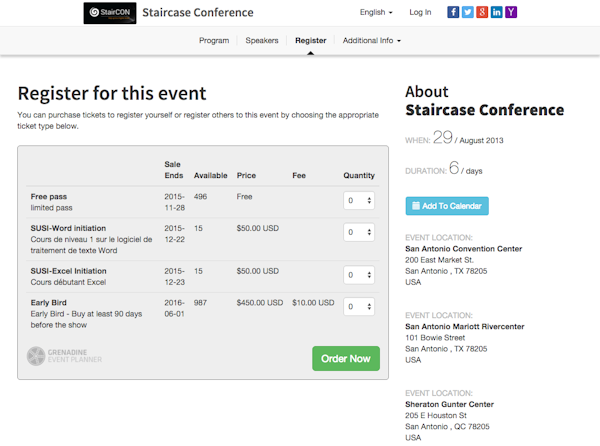Select the Register tab
This screenshot has width=600, height=446.
coord(310,41)
